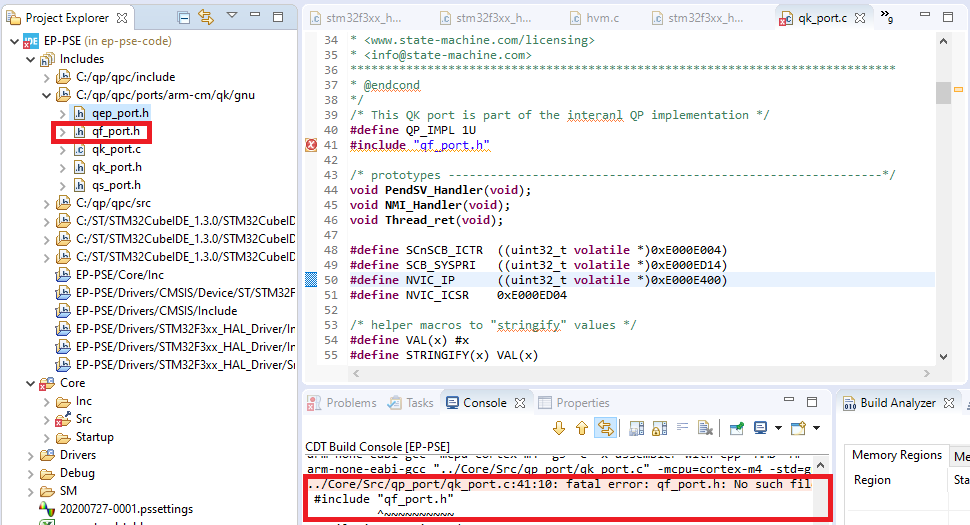Go to next error in console
The image size is (970, 525).
(559, 428)
